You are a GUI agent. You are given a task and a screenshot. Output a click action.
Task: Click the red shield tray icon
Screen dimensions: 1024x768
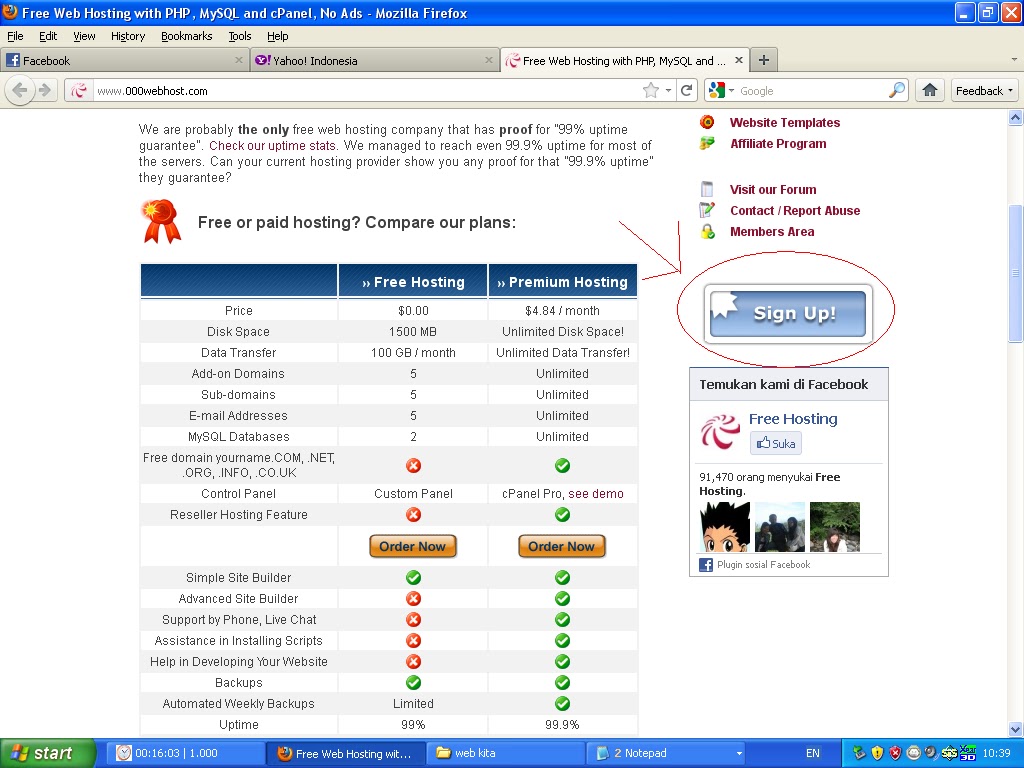coord(895,753)
